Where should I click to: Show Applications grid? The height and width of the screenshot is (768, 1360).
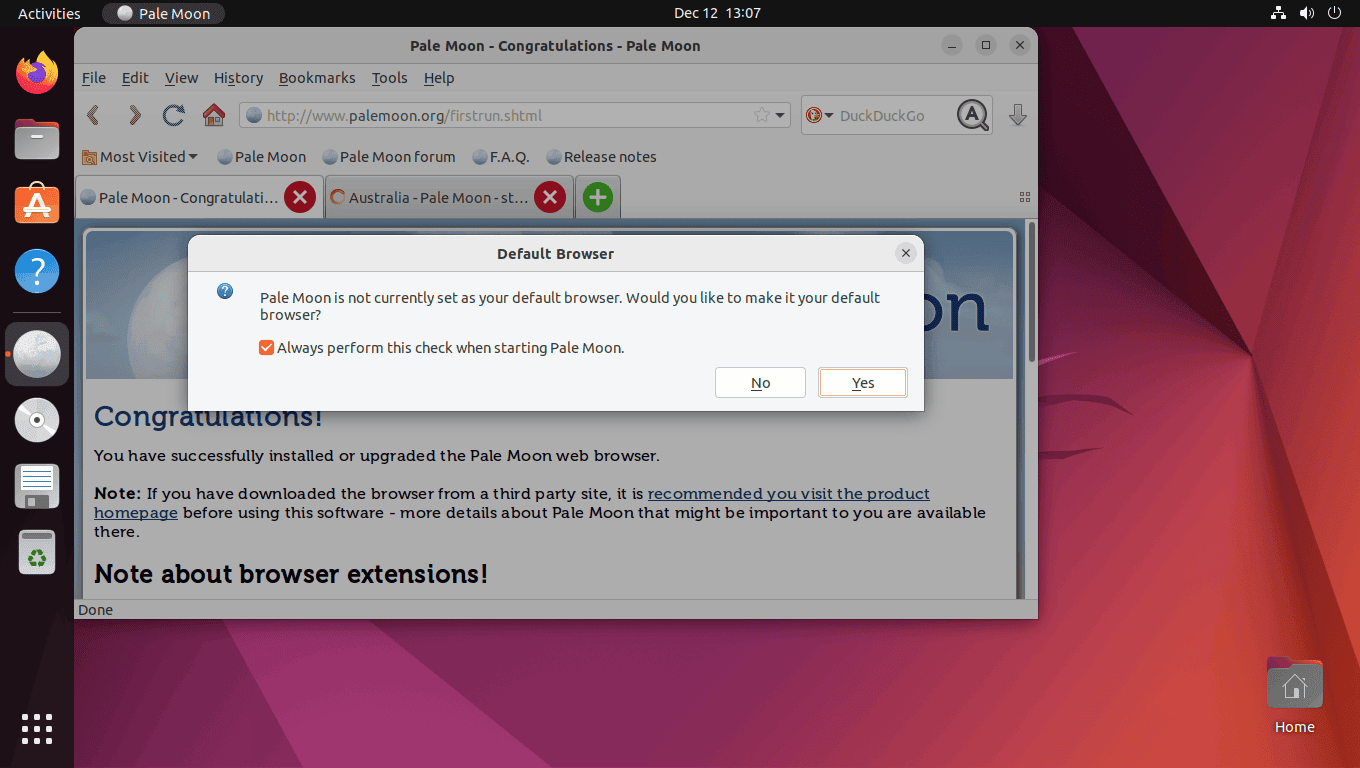point(37,729)
